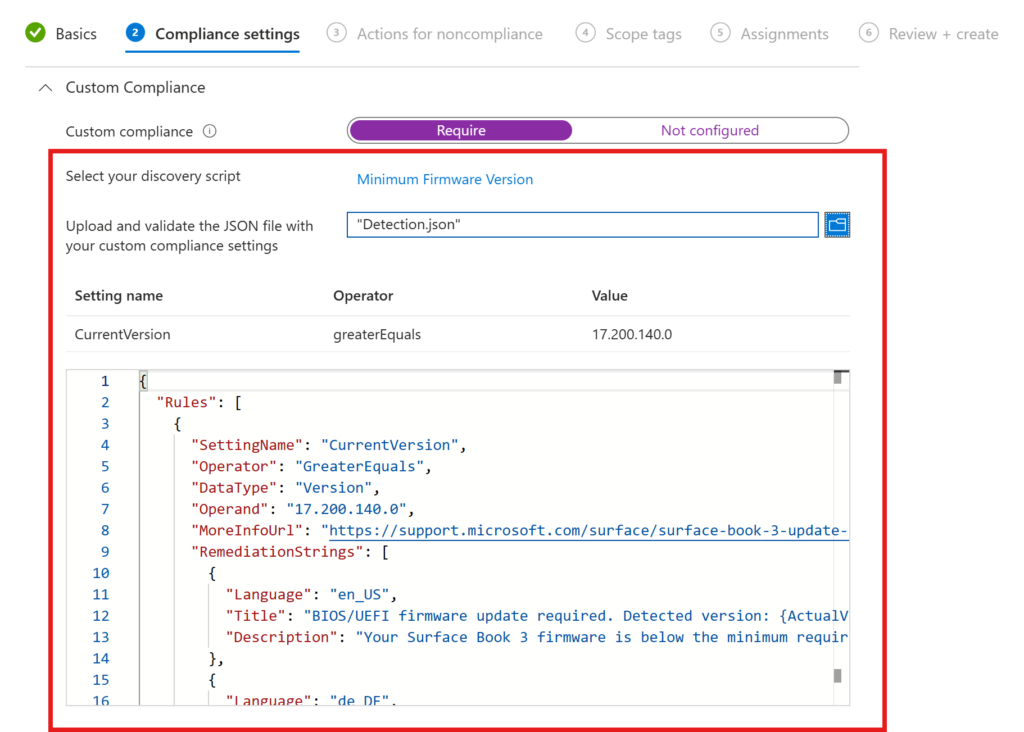This screenshot has width=1024, height=732.
Task: Click the JSON editor vertical scrollbar thumb at top
Action: [x=838, y=378]
